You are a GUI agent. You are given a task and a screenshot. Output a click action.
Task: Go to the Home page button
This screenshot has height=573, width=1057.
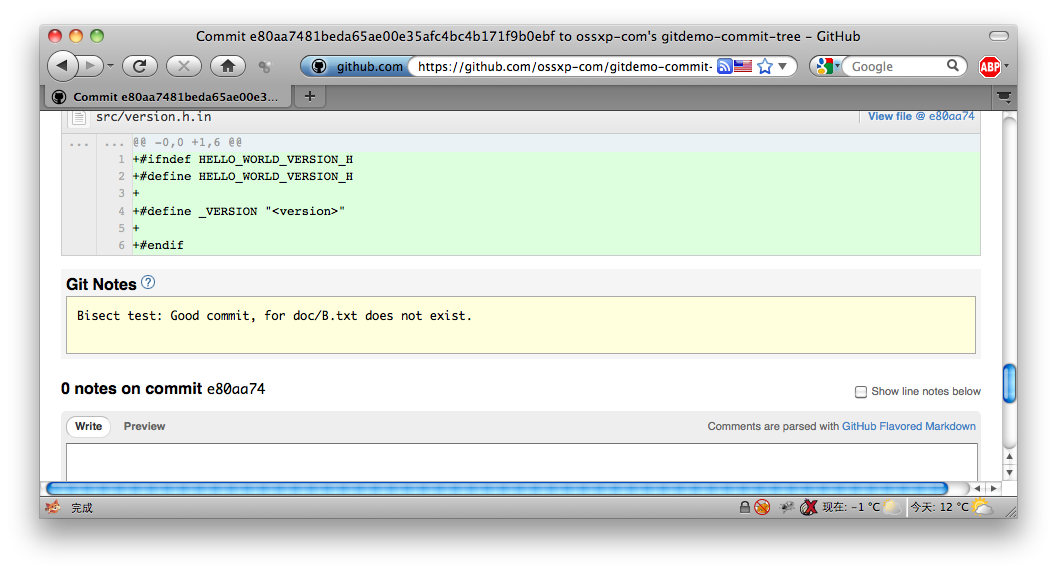228,66
